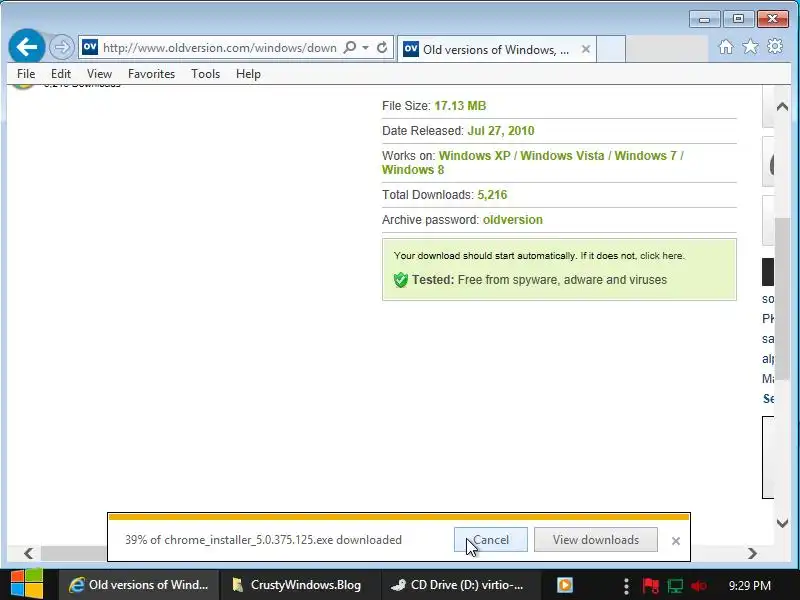Open CrustyWindows.Blog folder in taskbar

coord(299,585)
